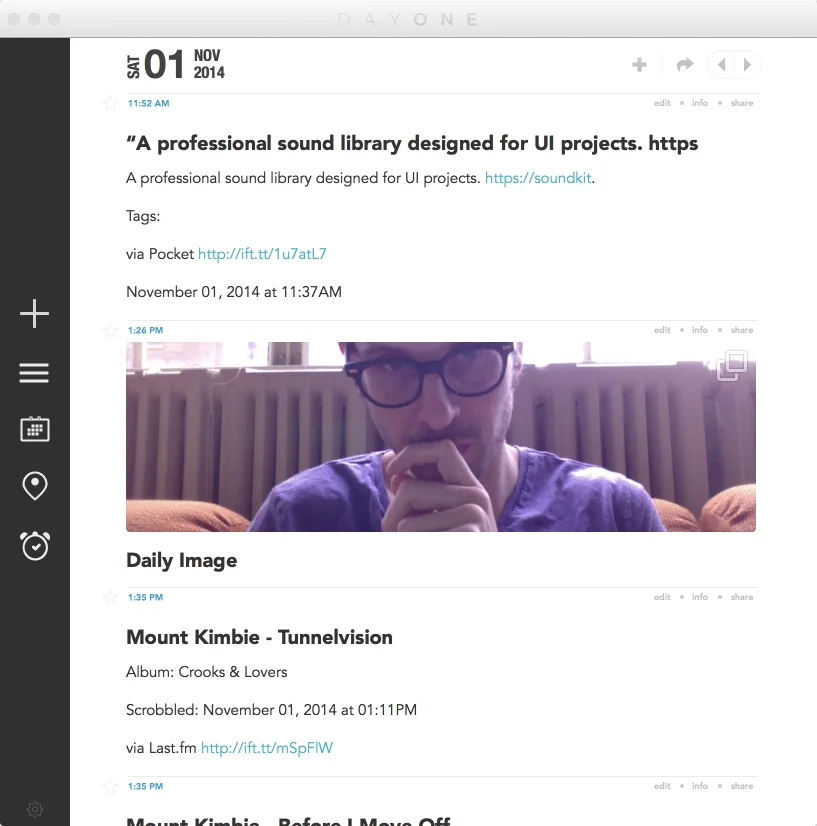Add a new entry using the toolbar plus icon
Viewport: 817px width, 826px height.
tap(638, 64)
